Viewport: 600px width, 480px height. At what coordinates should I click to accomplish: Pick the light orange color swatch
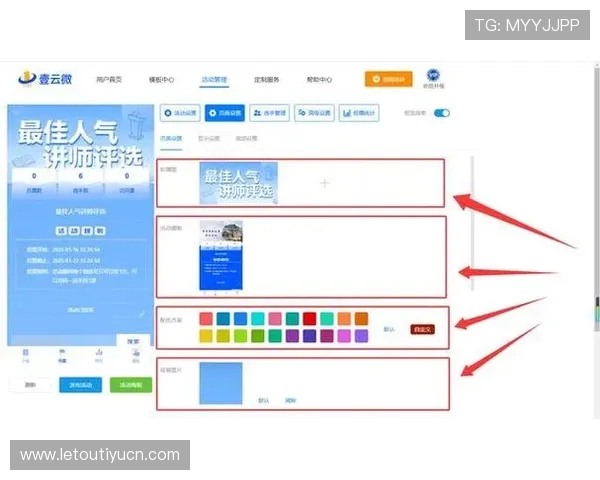[x=344, y=318]
